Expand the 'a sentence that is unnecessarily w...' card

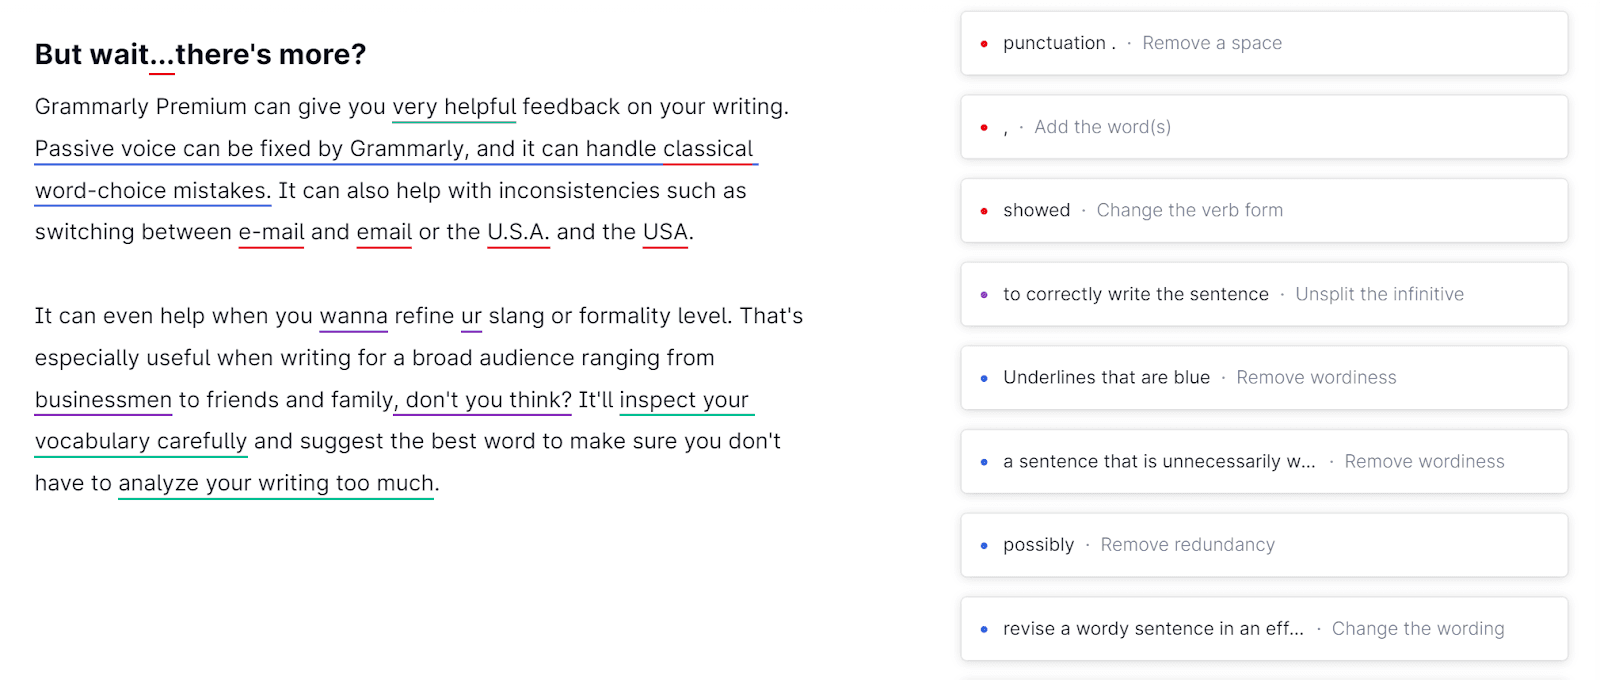tap(1263, 461)
